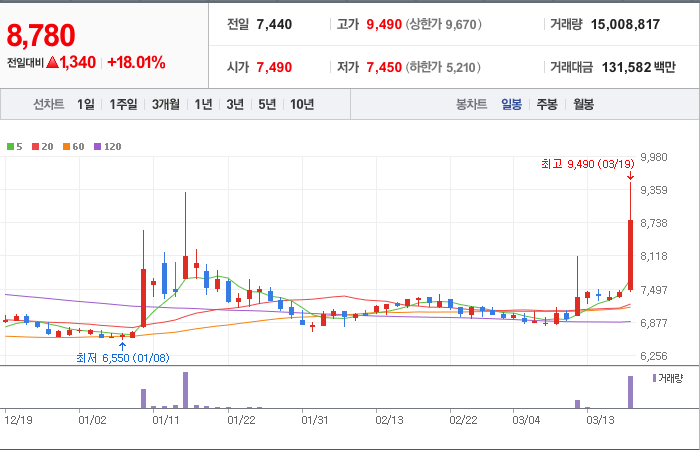Click the 봉차트 label
700x450 pixels.
[x=471, y=104]
